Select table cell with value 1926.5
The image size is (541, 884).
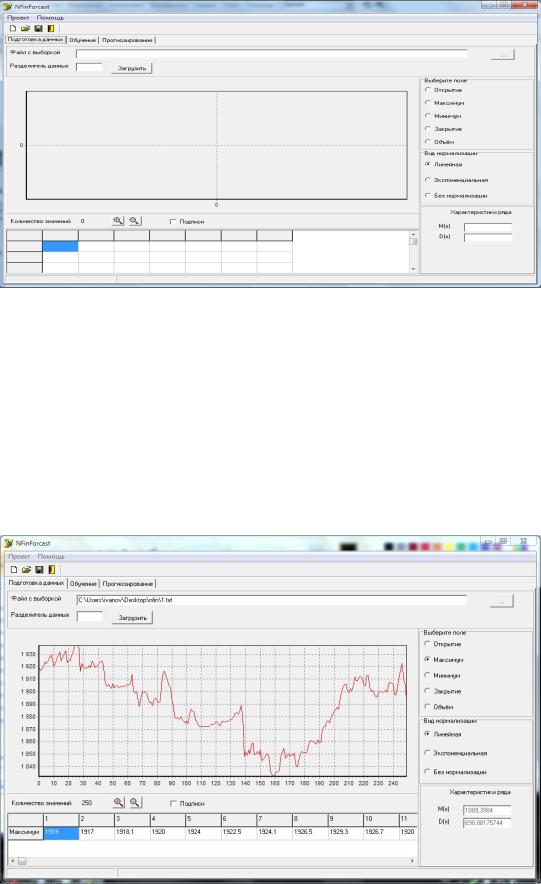click(x=310, y=832)
